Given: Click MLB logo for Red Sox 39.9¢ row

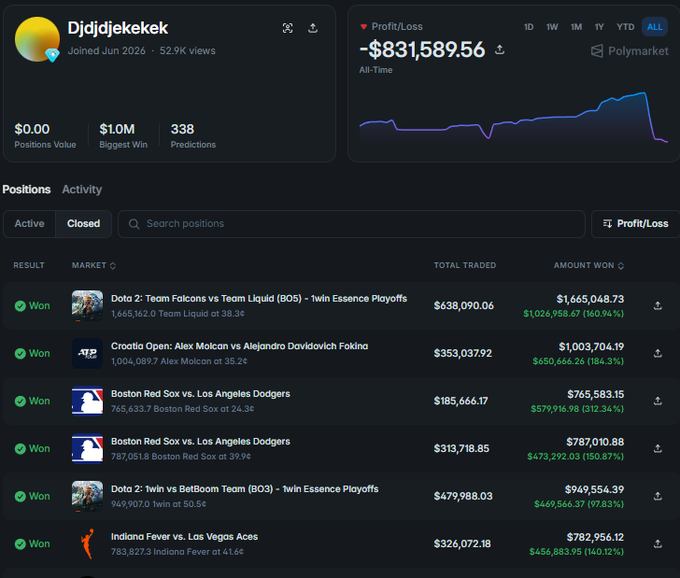Looking at the screenshot, I should (x=87, y=448).
